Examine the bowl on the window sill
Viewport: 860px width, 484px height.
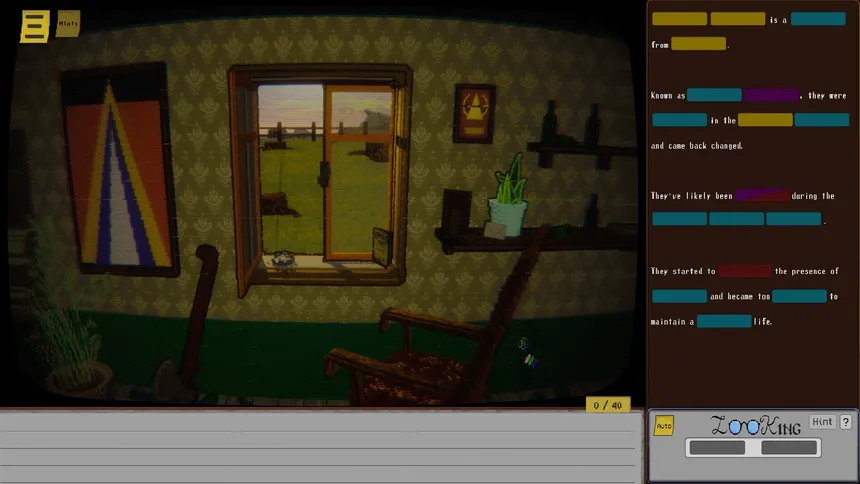click(284, 261)
